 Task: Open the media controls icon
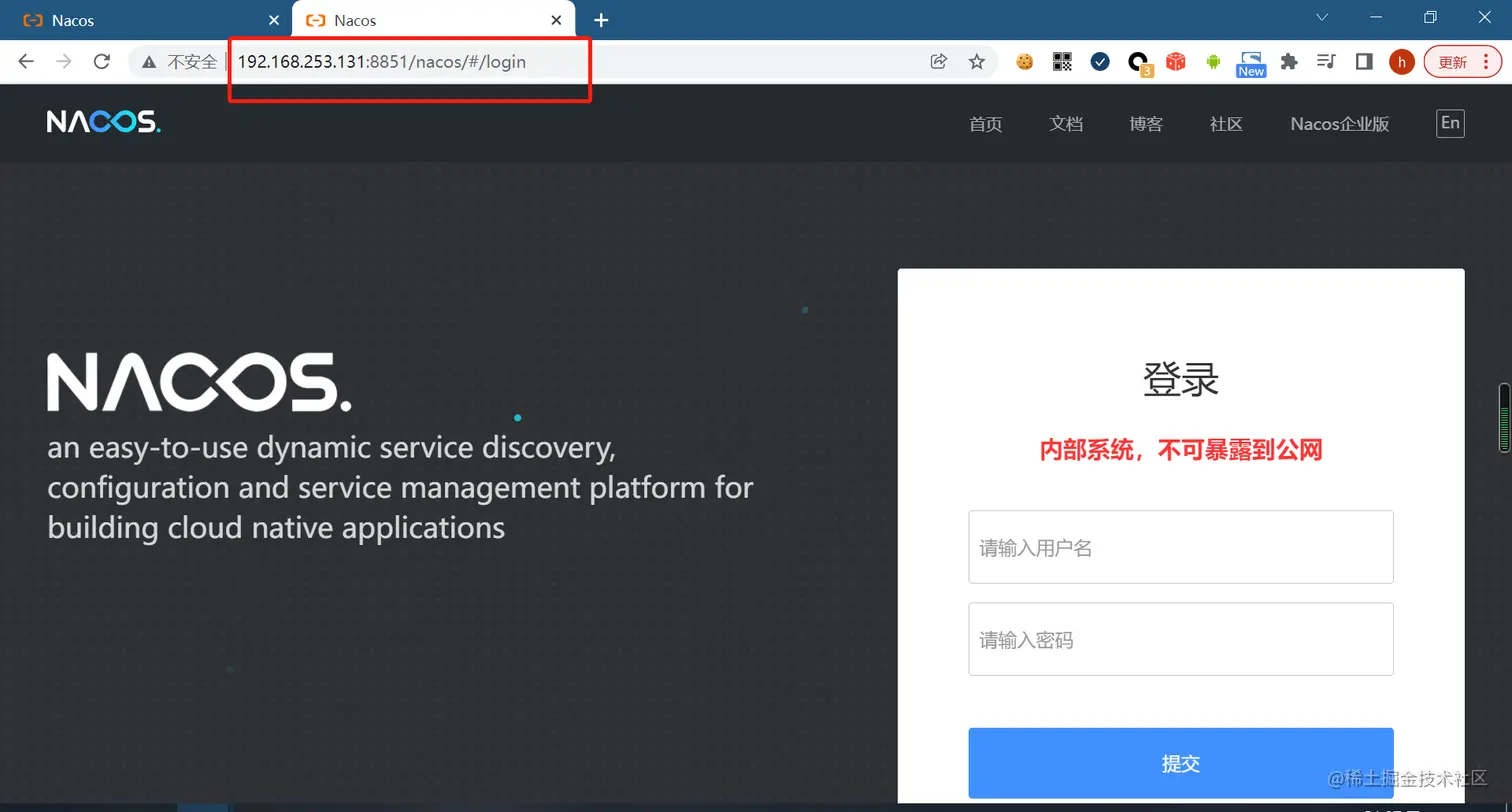tap(1326, 62)
